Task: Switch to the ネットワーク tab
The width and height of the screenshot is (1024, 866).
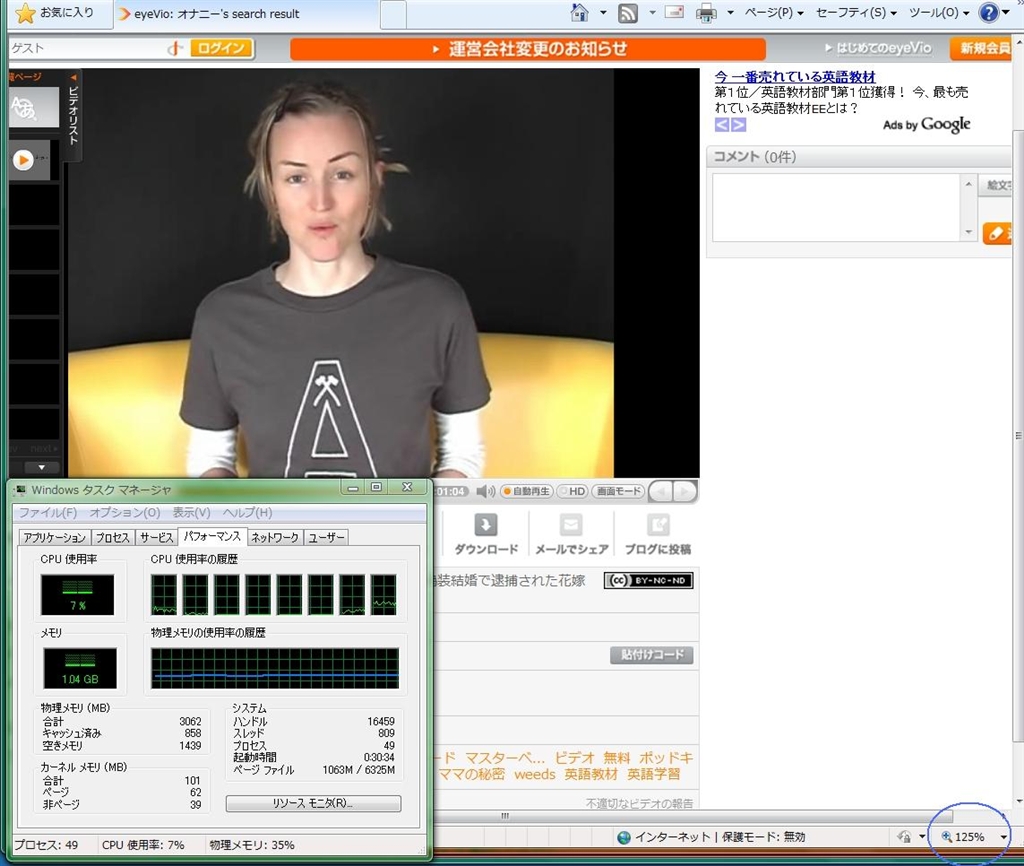Action: pyautogui.click(x=275, y=537)
